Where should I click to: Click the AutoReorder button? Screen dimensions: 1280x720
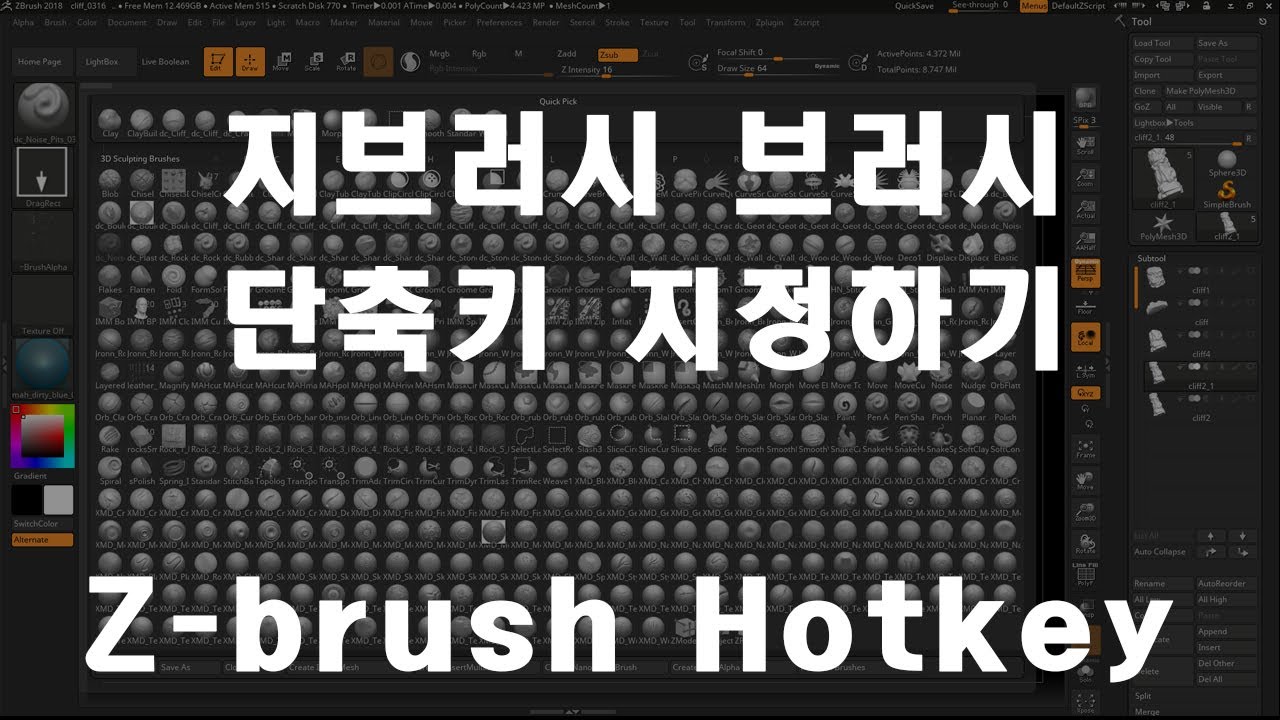[1225, 584]
